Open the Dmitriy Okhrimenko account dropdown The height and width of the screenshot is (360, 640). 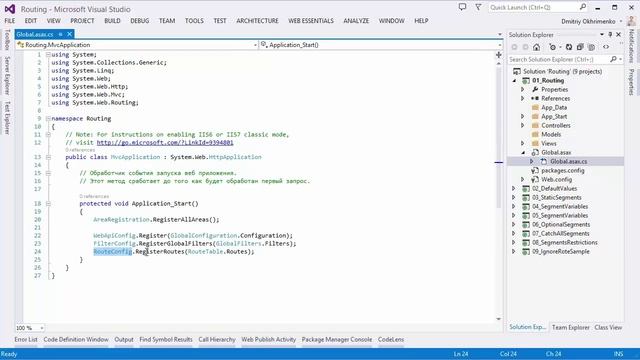click(x=621, y=21)
